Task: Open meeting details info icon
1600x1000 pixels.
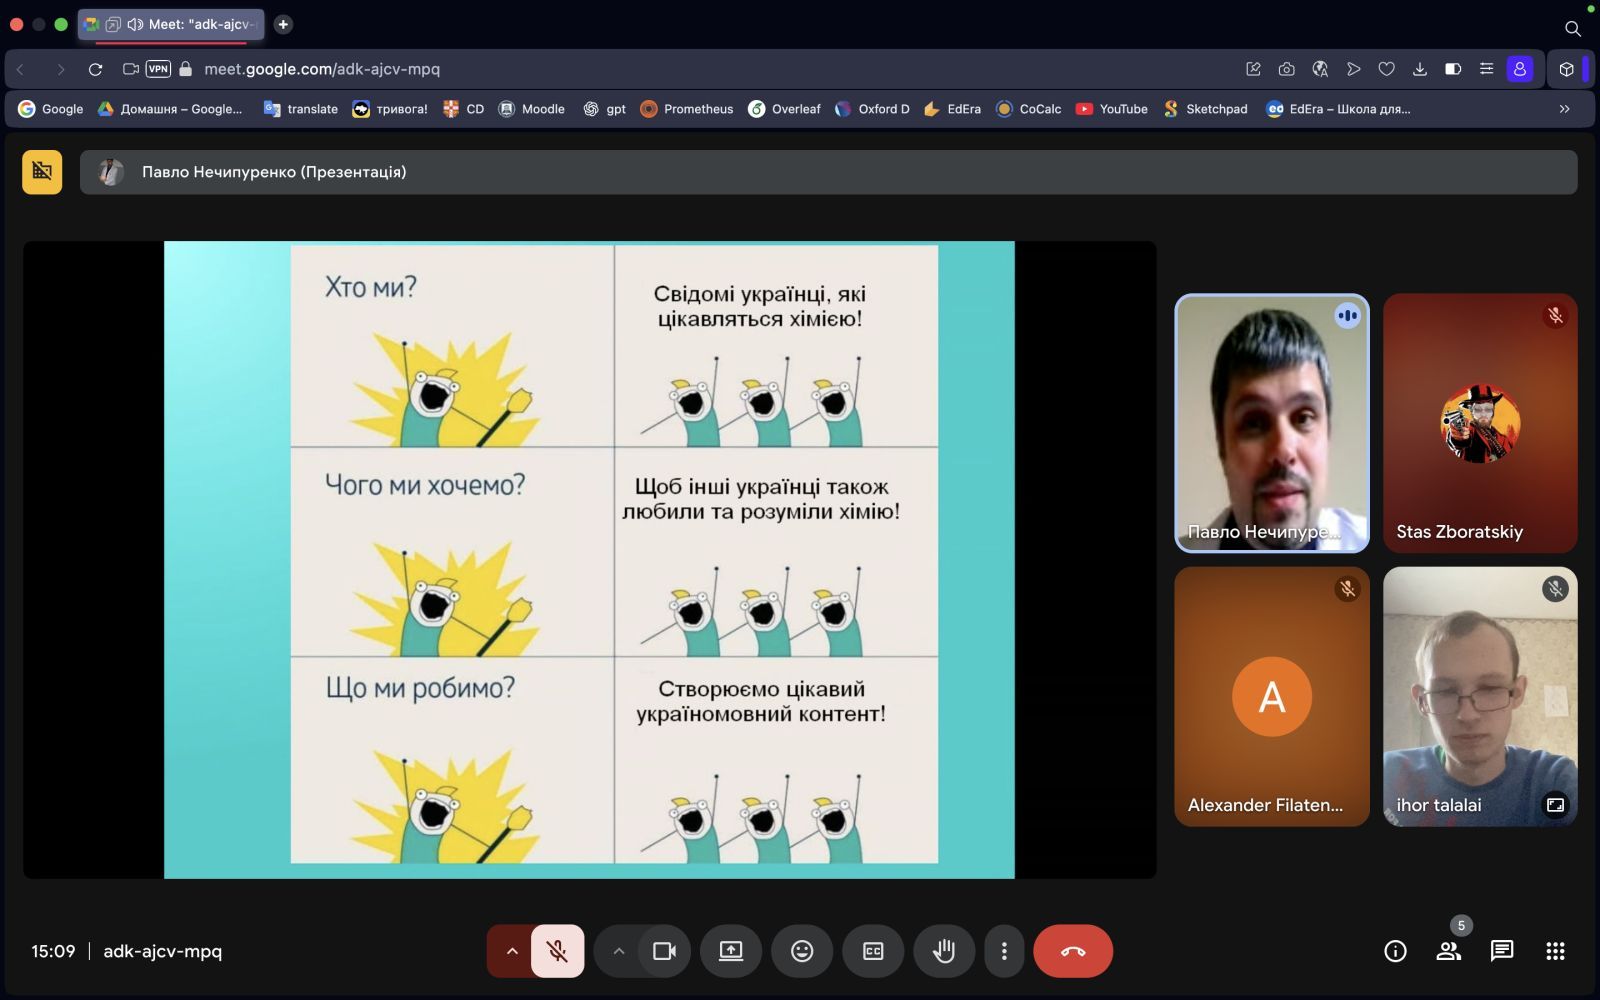Action: click(1395, 951)
